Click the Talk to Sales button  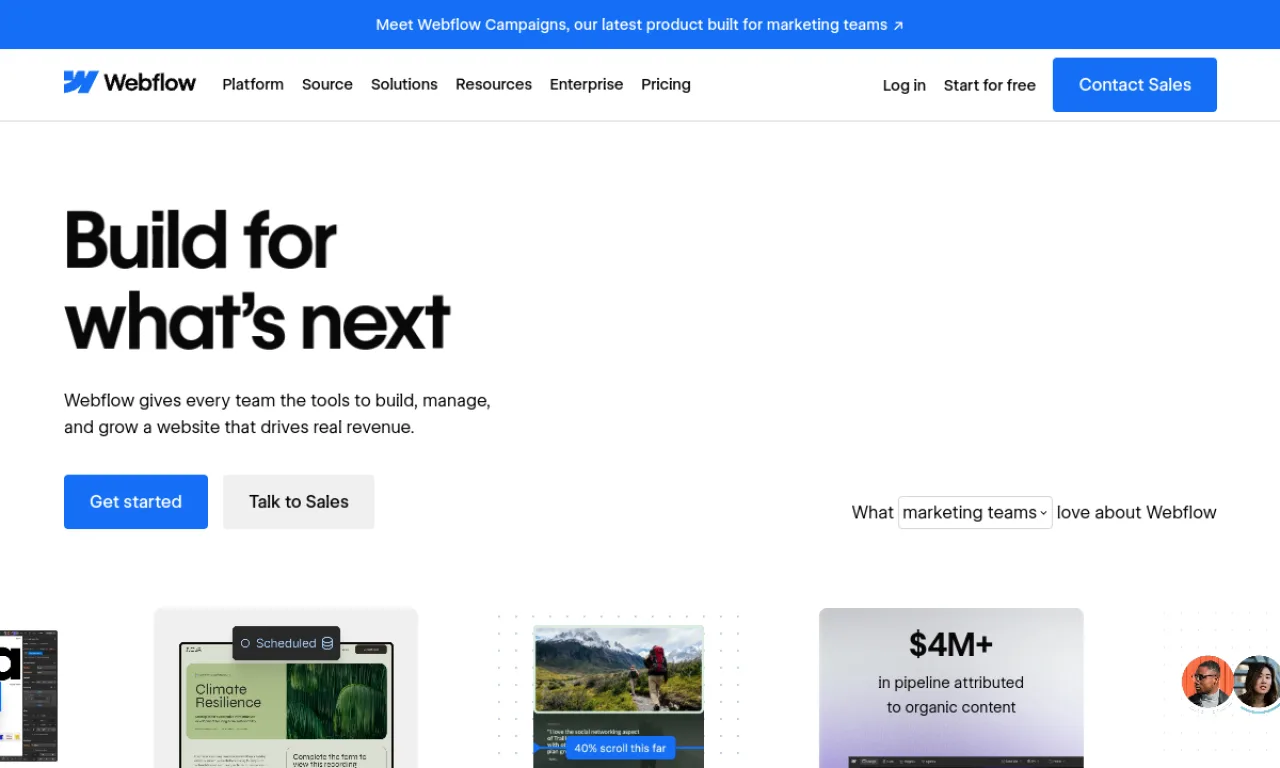tap(298, 502)
